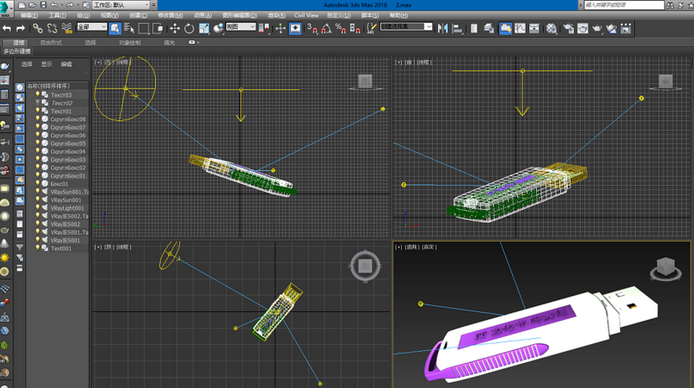The height and width of the screenshot is (388, 694).
Task: Open the named selection sets dropdown
Action: point(406,27)
